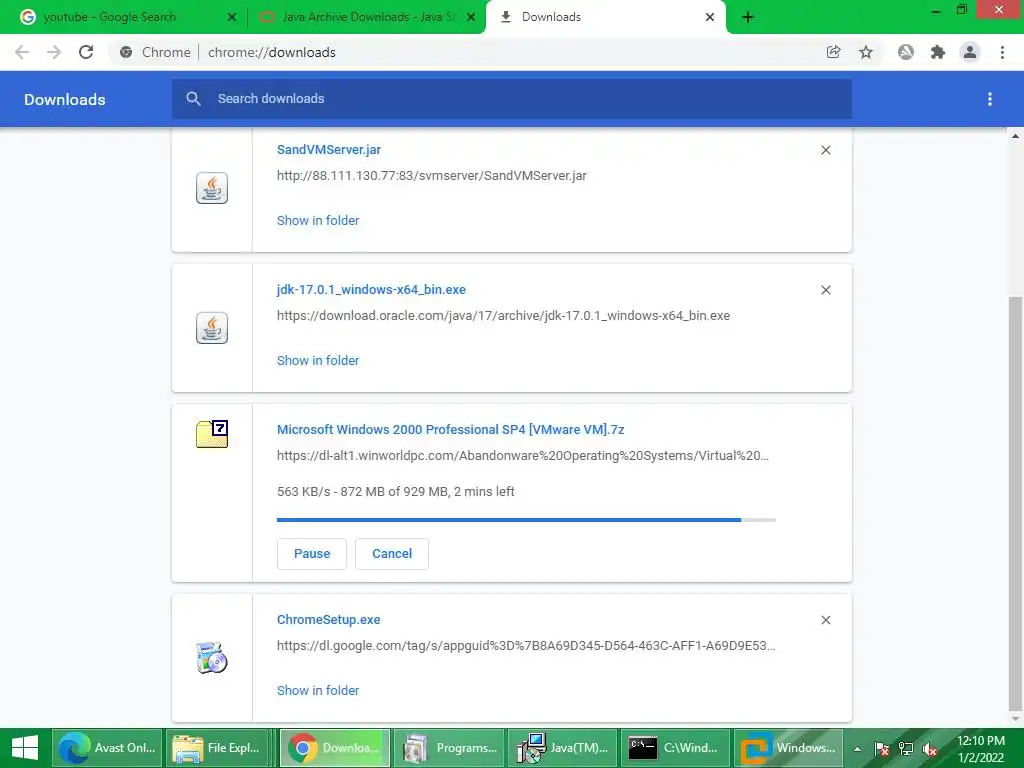
Task: Click the 7z archive icon for Windows 2000
Action: (x=212, y=434)
